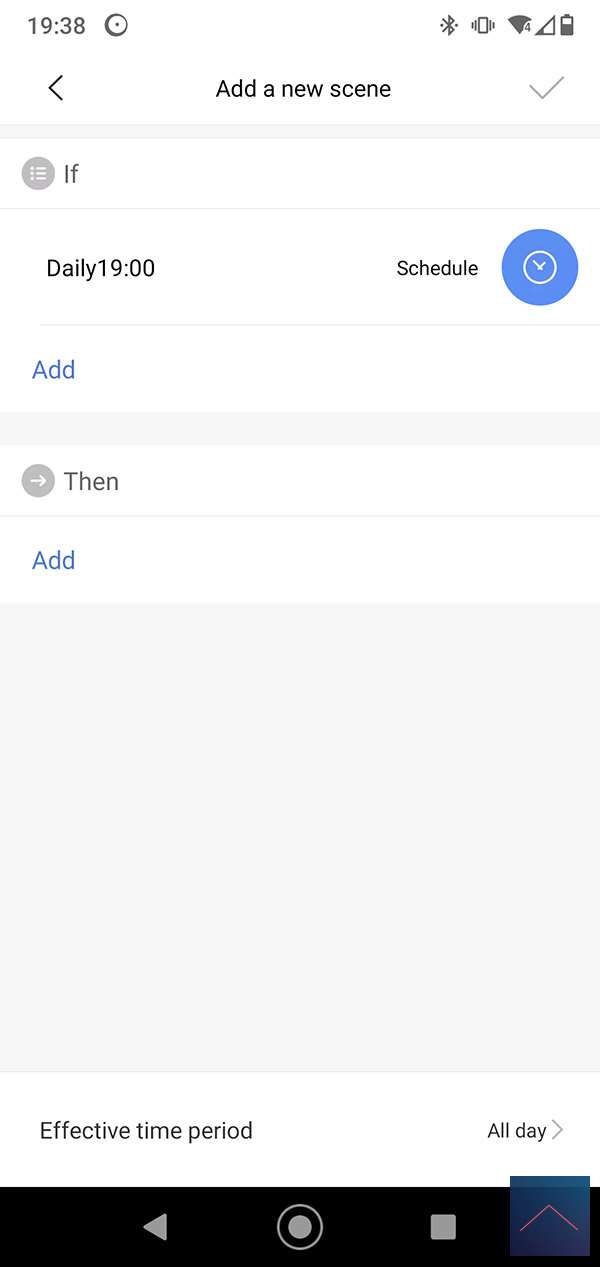
Task: Tap the blue clock Schedule icon
Action: pyautogui.click(x=539, y=267)
